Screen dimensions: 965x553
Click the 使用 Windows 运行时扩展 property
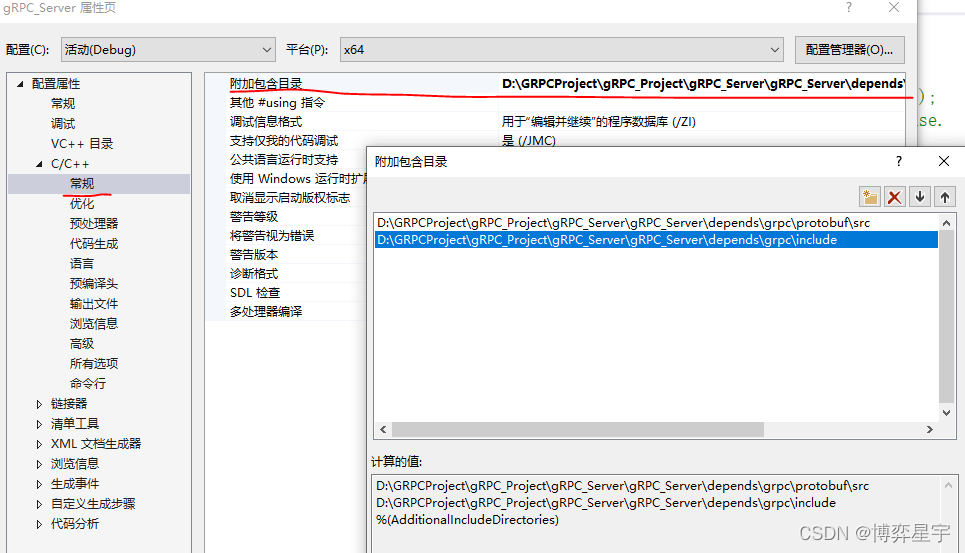click(298, 179)
